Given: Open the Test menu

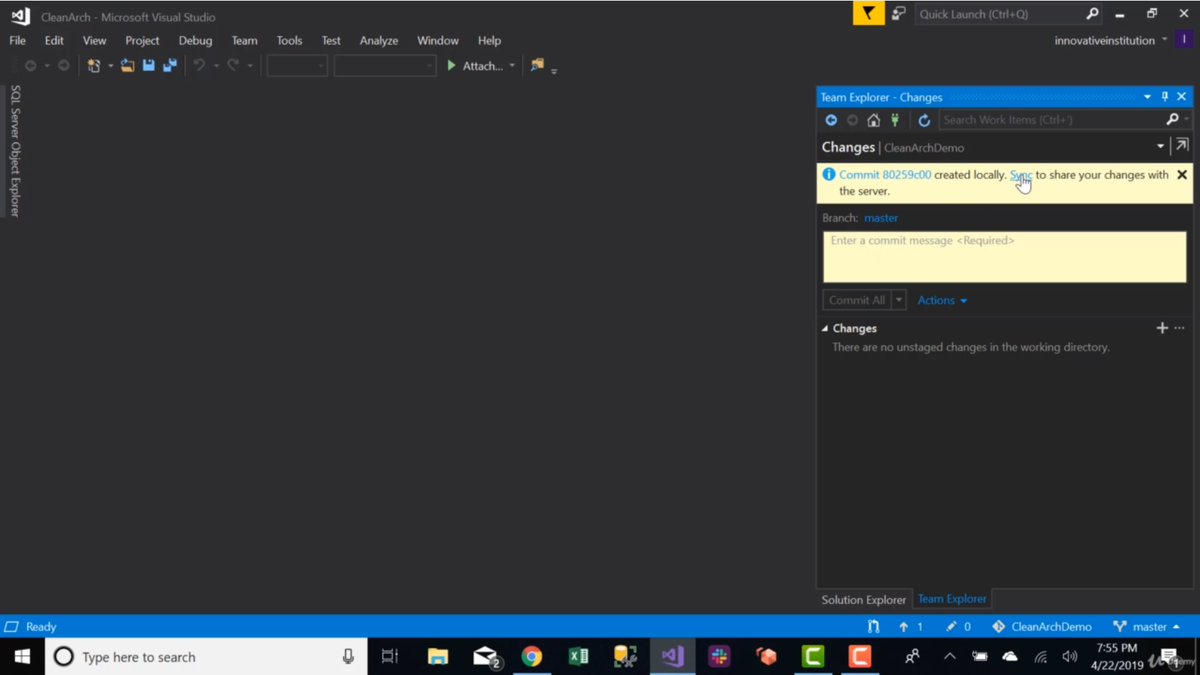Looking at the screenshot, I should (331, 41).
